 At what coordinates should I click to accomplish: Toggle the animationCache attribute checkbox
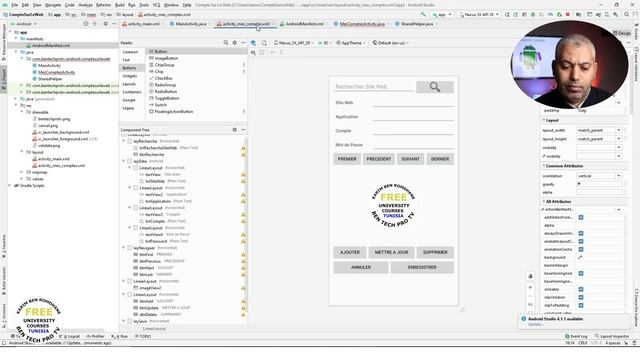[x=581, y=249]
